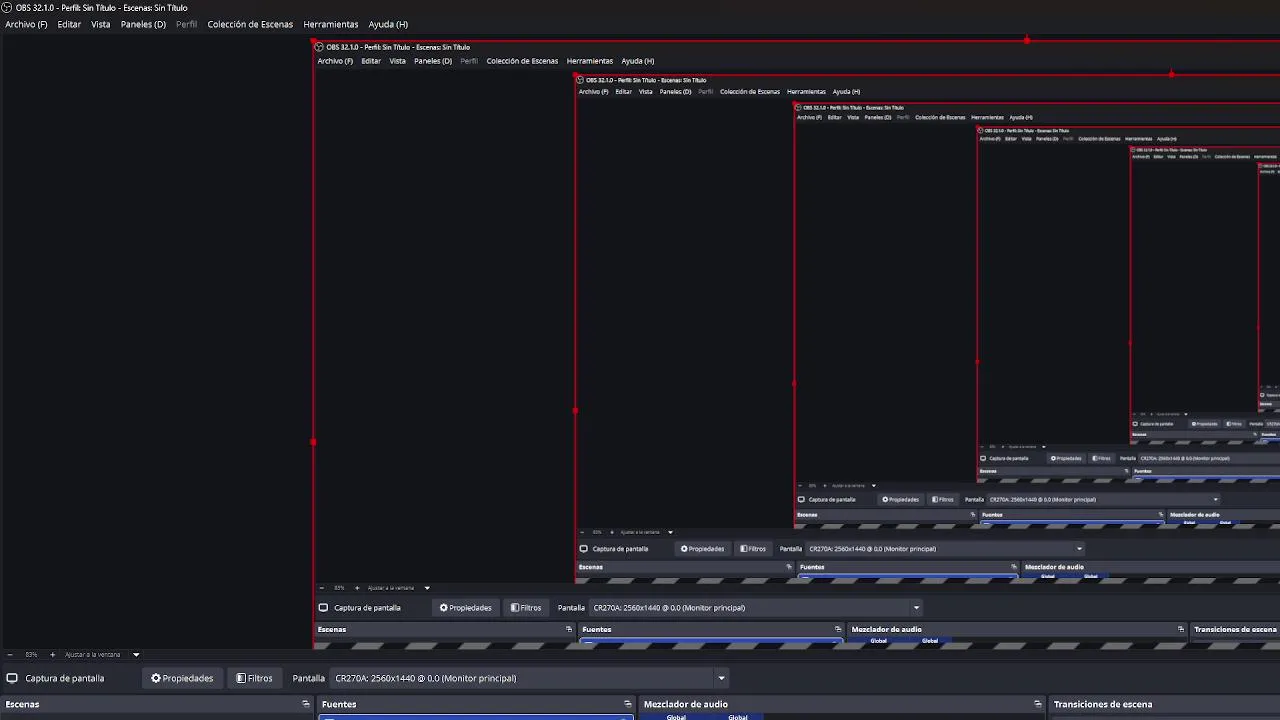The image size is (1280, 720).
Task: Click the main window's Pantalla label
Action: [x=308, y=678]
